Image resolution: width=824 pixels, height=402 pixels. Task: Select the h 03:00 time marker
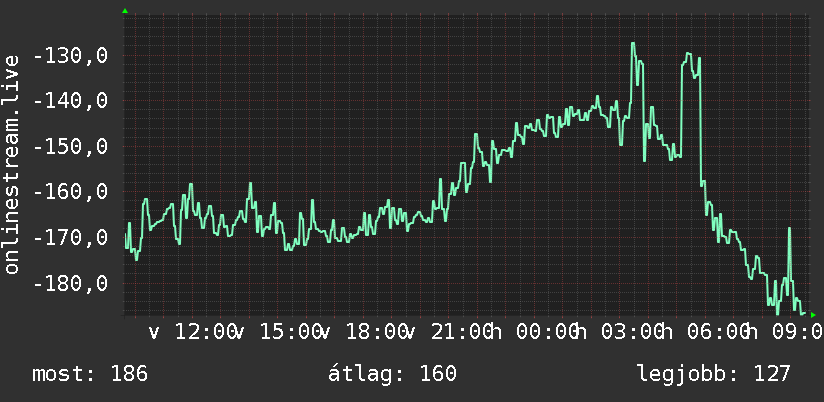click(620, 332)
